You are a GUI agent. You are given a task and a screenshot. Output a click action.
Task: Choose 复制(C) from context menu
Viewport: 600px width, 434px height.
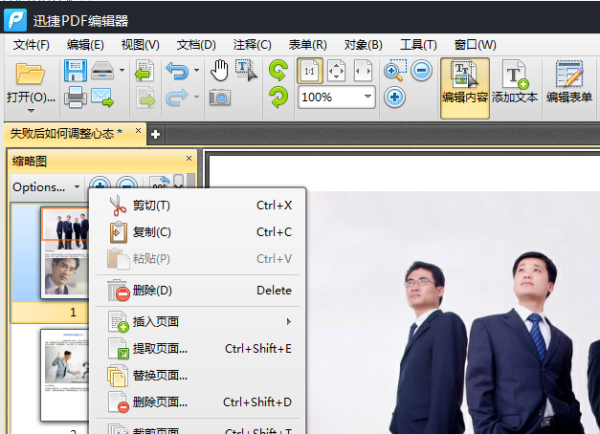point(197,232)
